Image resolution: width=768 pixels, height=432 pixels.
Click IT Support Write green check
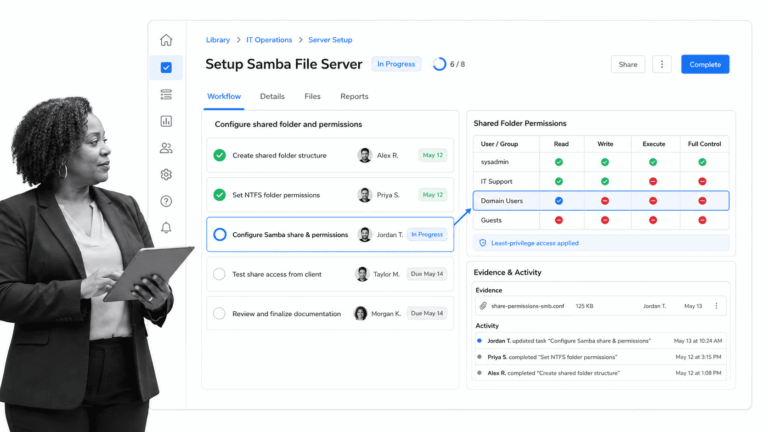605,181
